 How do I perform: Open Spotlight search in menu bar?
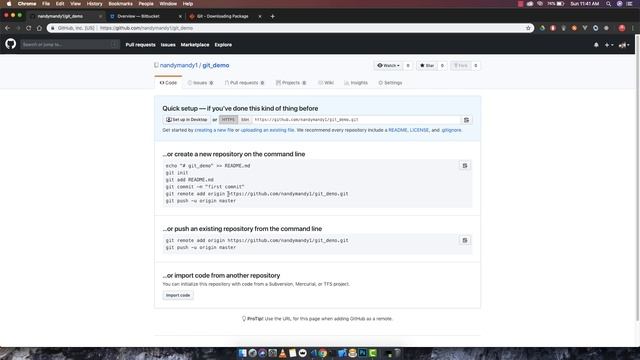tap(608, 4)
